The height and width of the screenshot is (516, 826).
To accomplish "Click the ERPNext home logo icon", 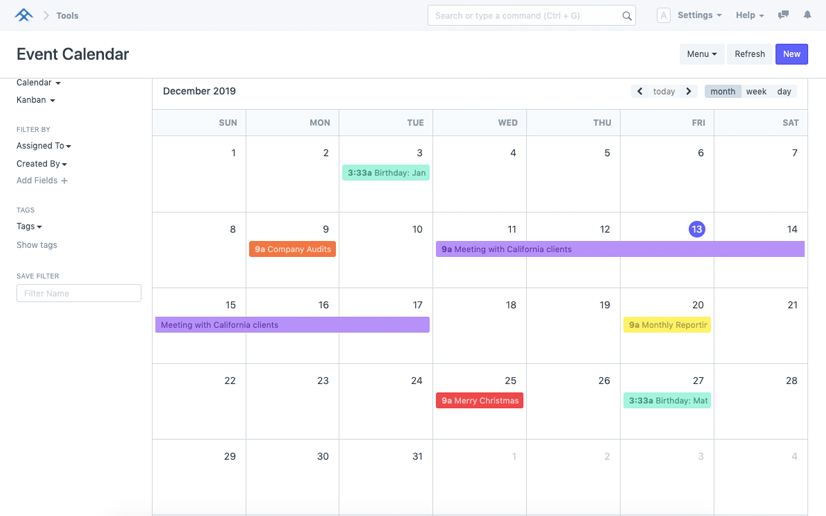I will coord(24,15).
